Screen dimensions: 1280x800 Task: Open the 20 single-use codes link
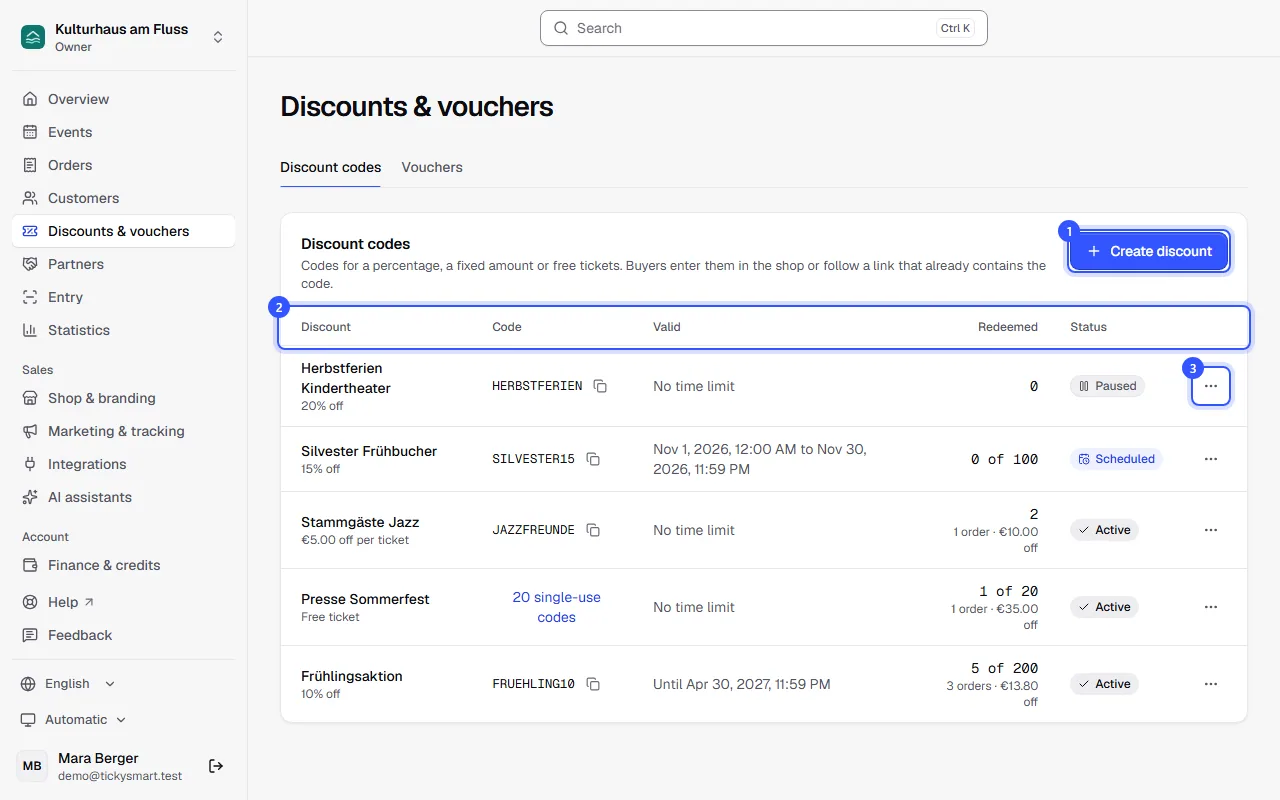point(557,607)
